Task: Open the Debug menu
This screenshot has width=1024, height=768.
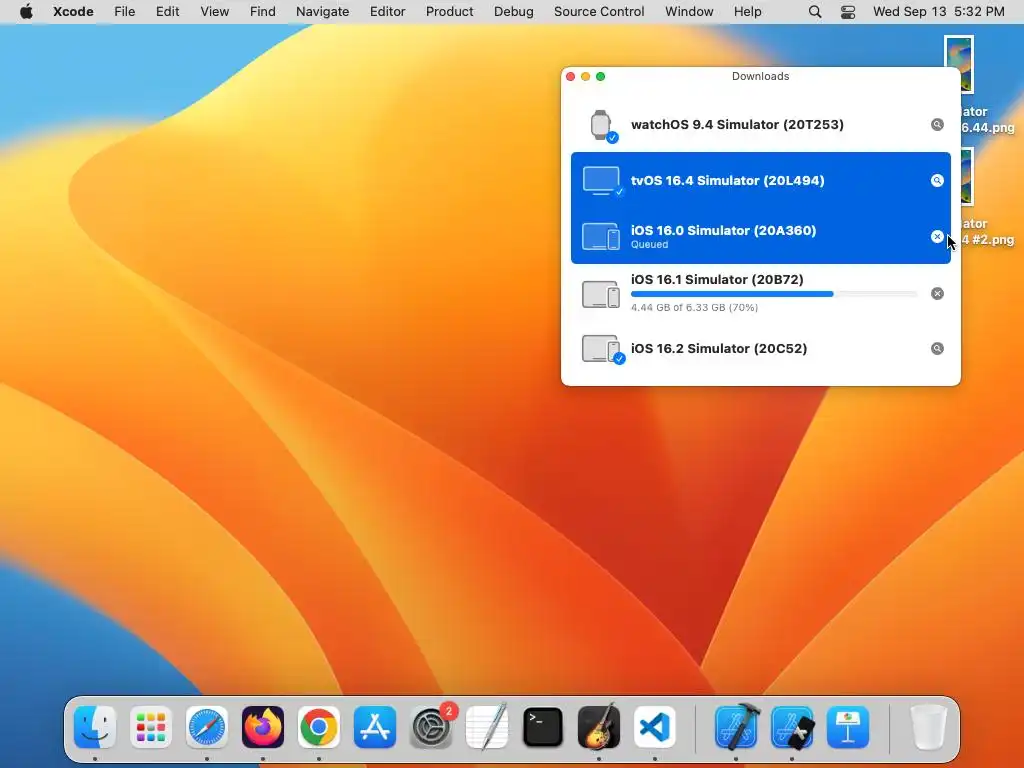Action: point(513,12)
